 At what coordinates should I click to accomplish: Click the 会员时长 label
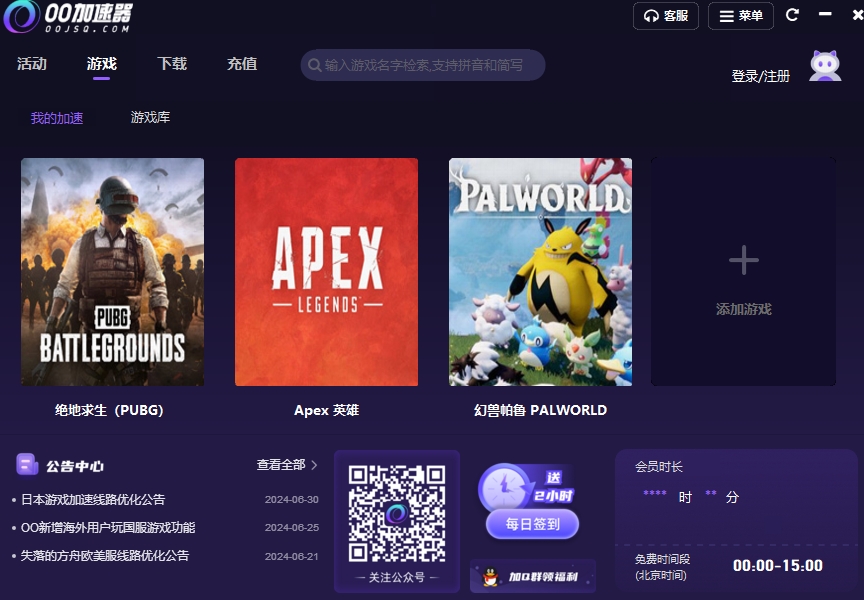click(658, 467)
